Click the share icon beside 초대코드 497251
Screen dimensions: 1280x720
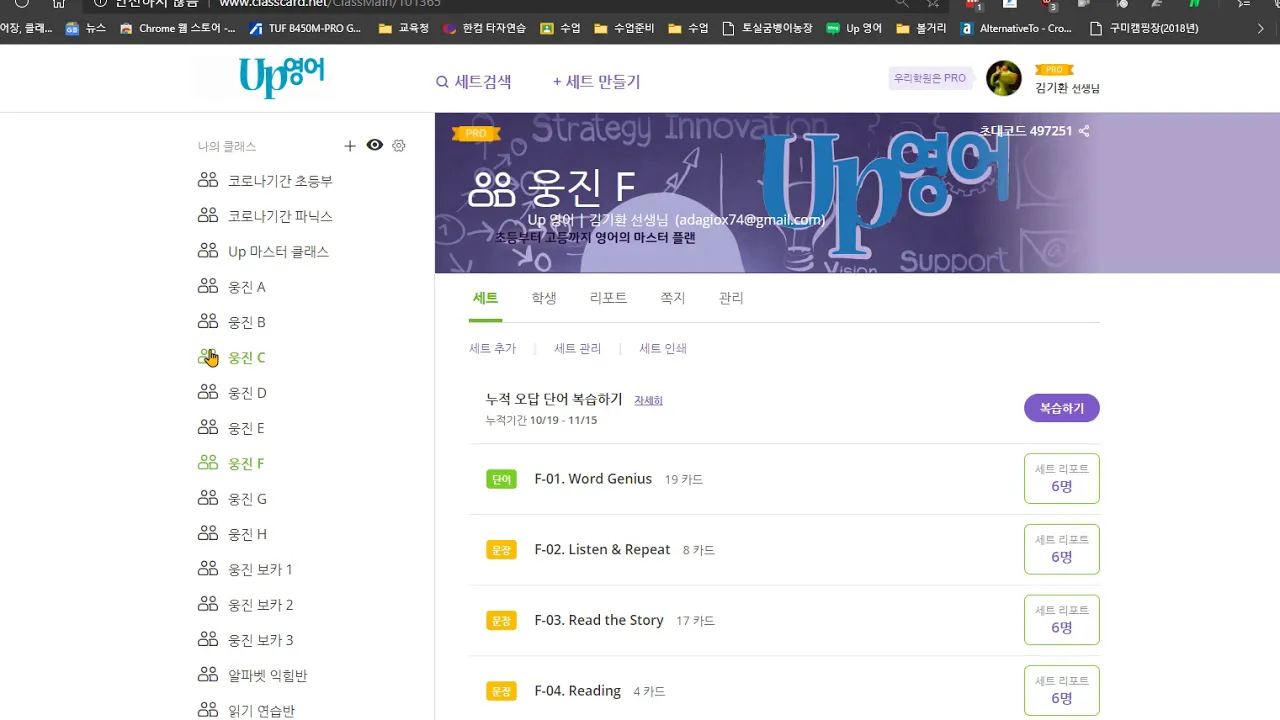(1084, 131)
